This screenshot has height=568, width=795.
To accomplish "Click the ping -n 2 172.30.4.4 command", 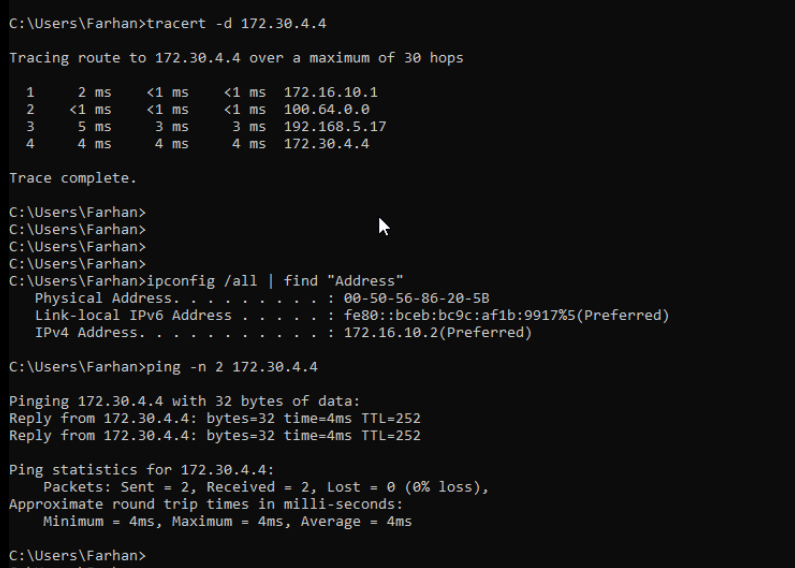I will pyautogui.click(x=232, y=367).
